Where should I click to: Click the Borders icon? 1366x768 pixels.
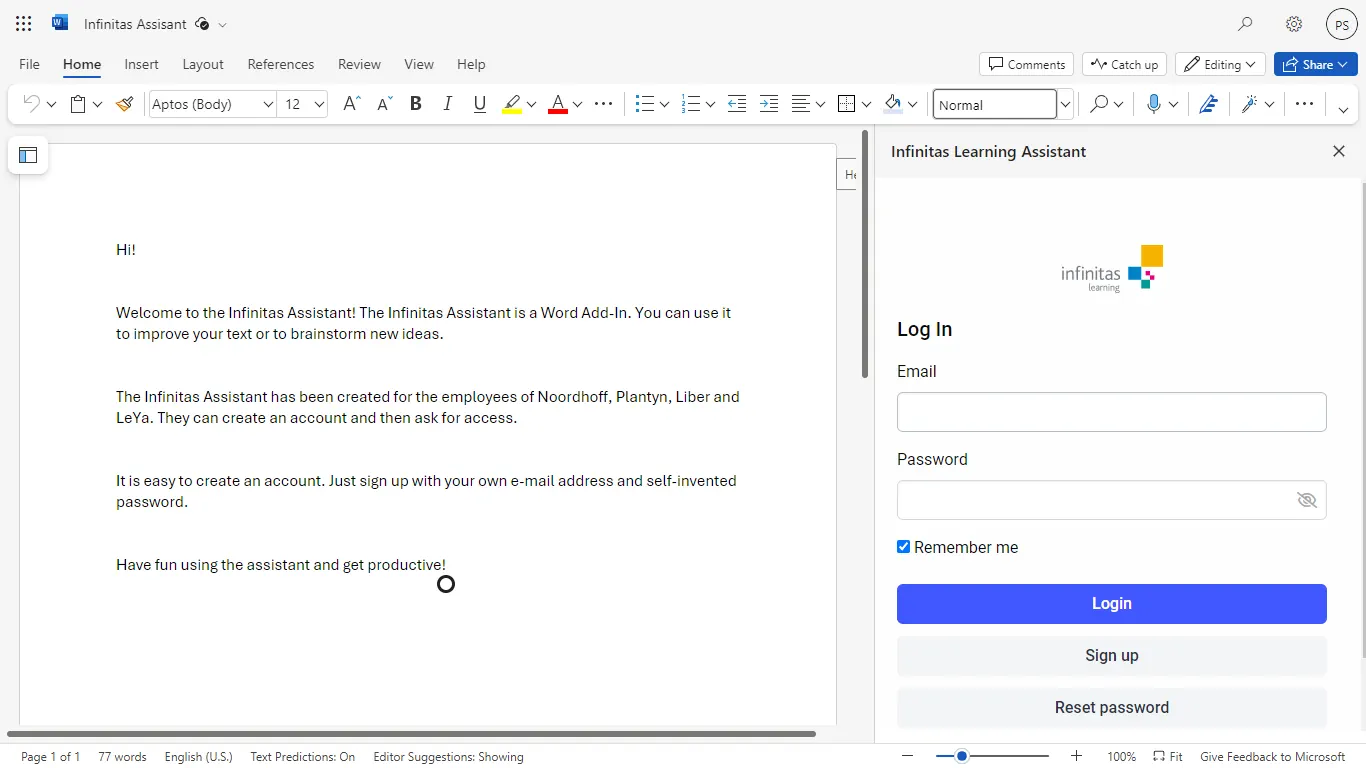[847, 103]
